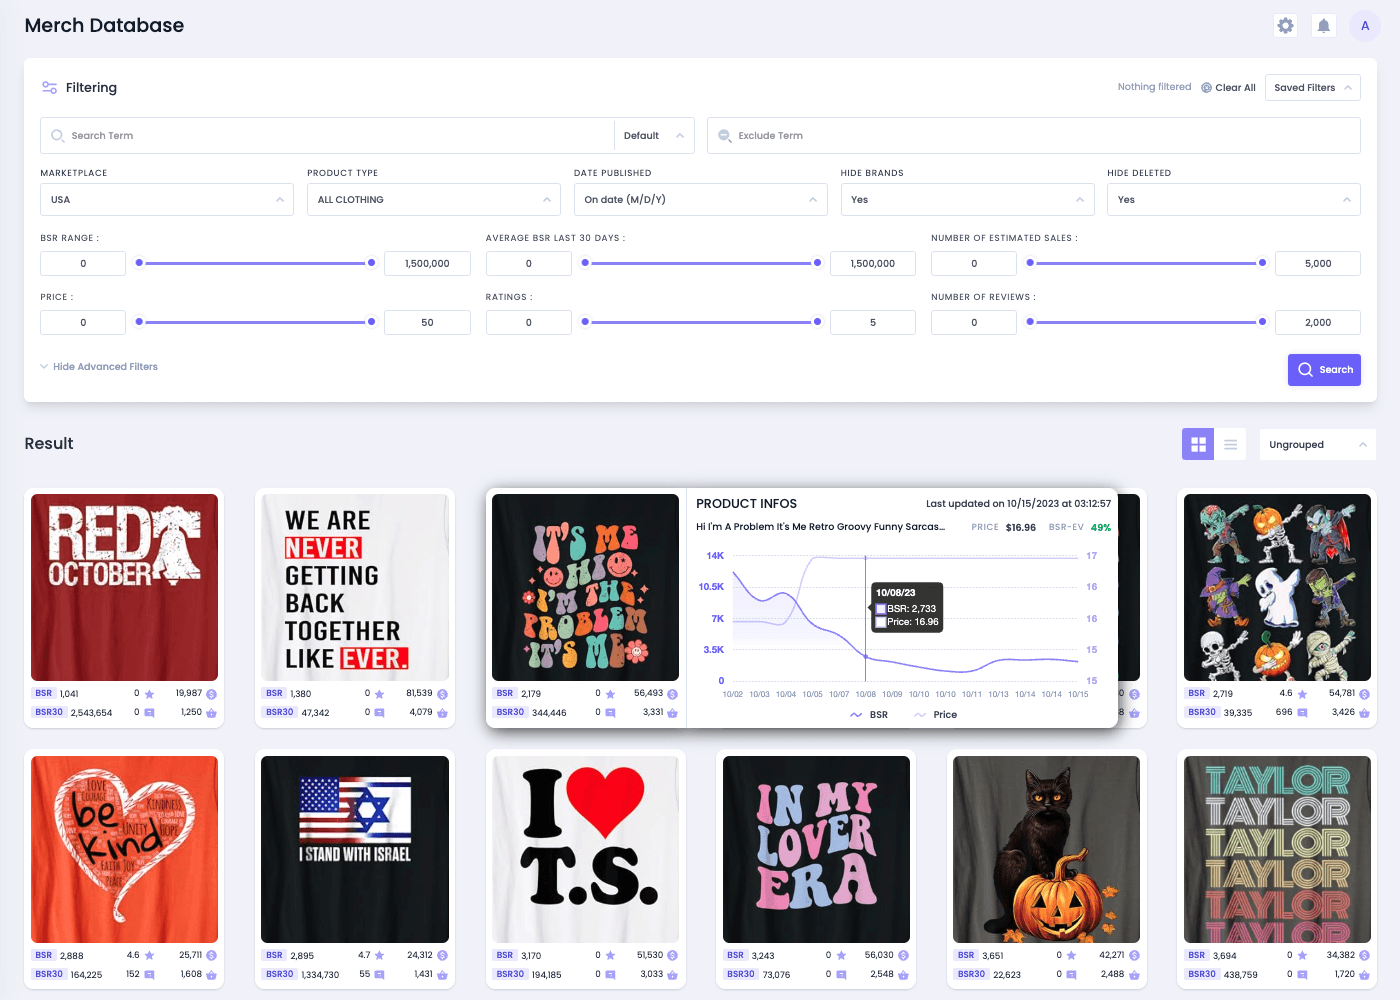Open the Red October shirt thumbnail

click(x=125, y=588)
